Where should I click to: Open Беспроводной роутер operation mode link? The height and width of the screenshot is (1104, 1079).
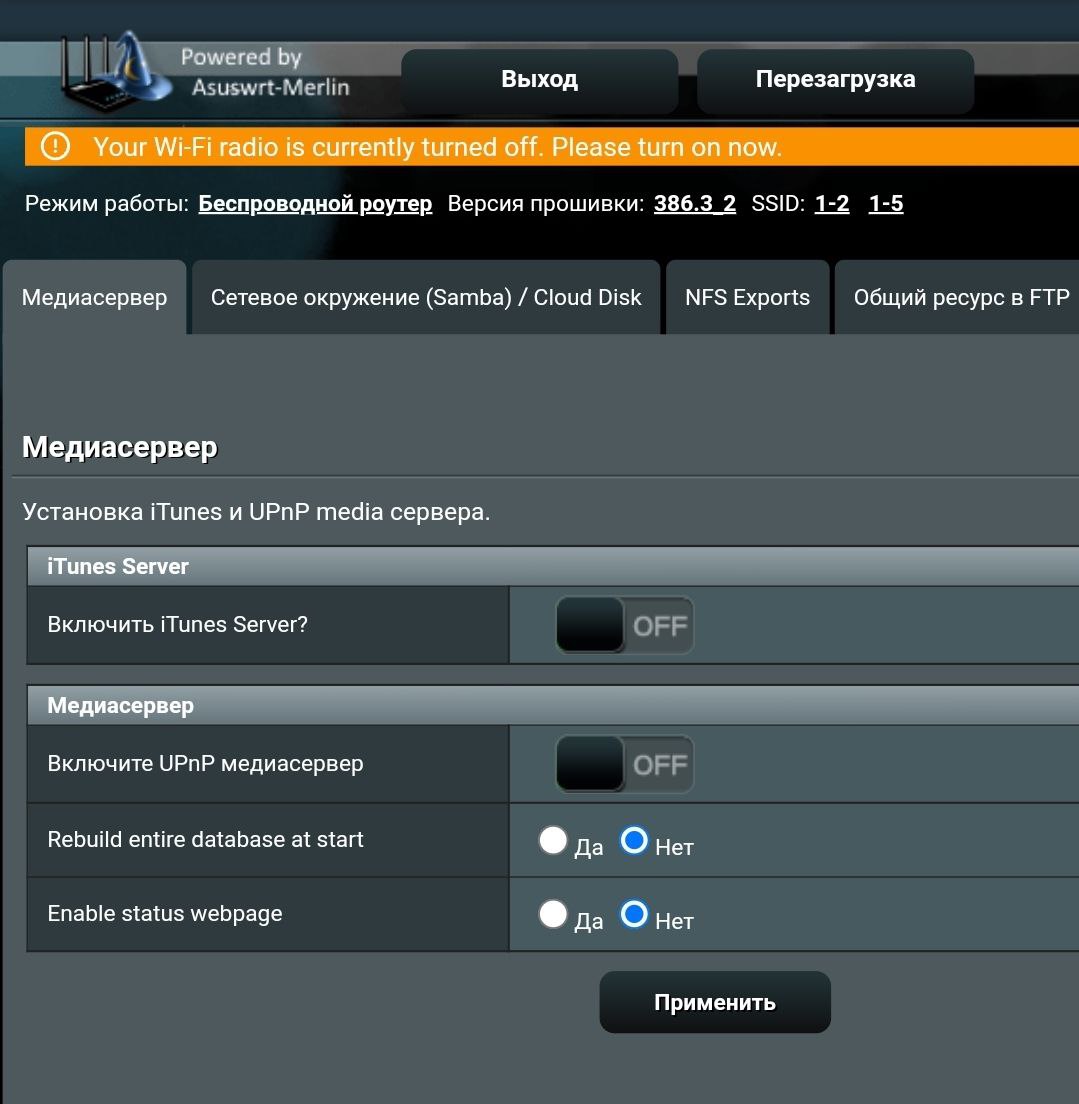[x=315, y=203]
